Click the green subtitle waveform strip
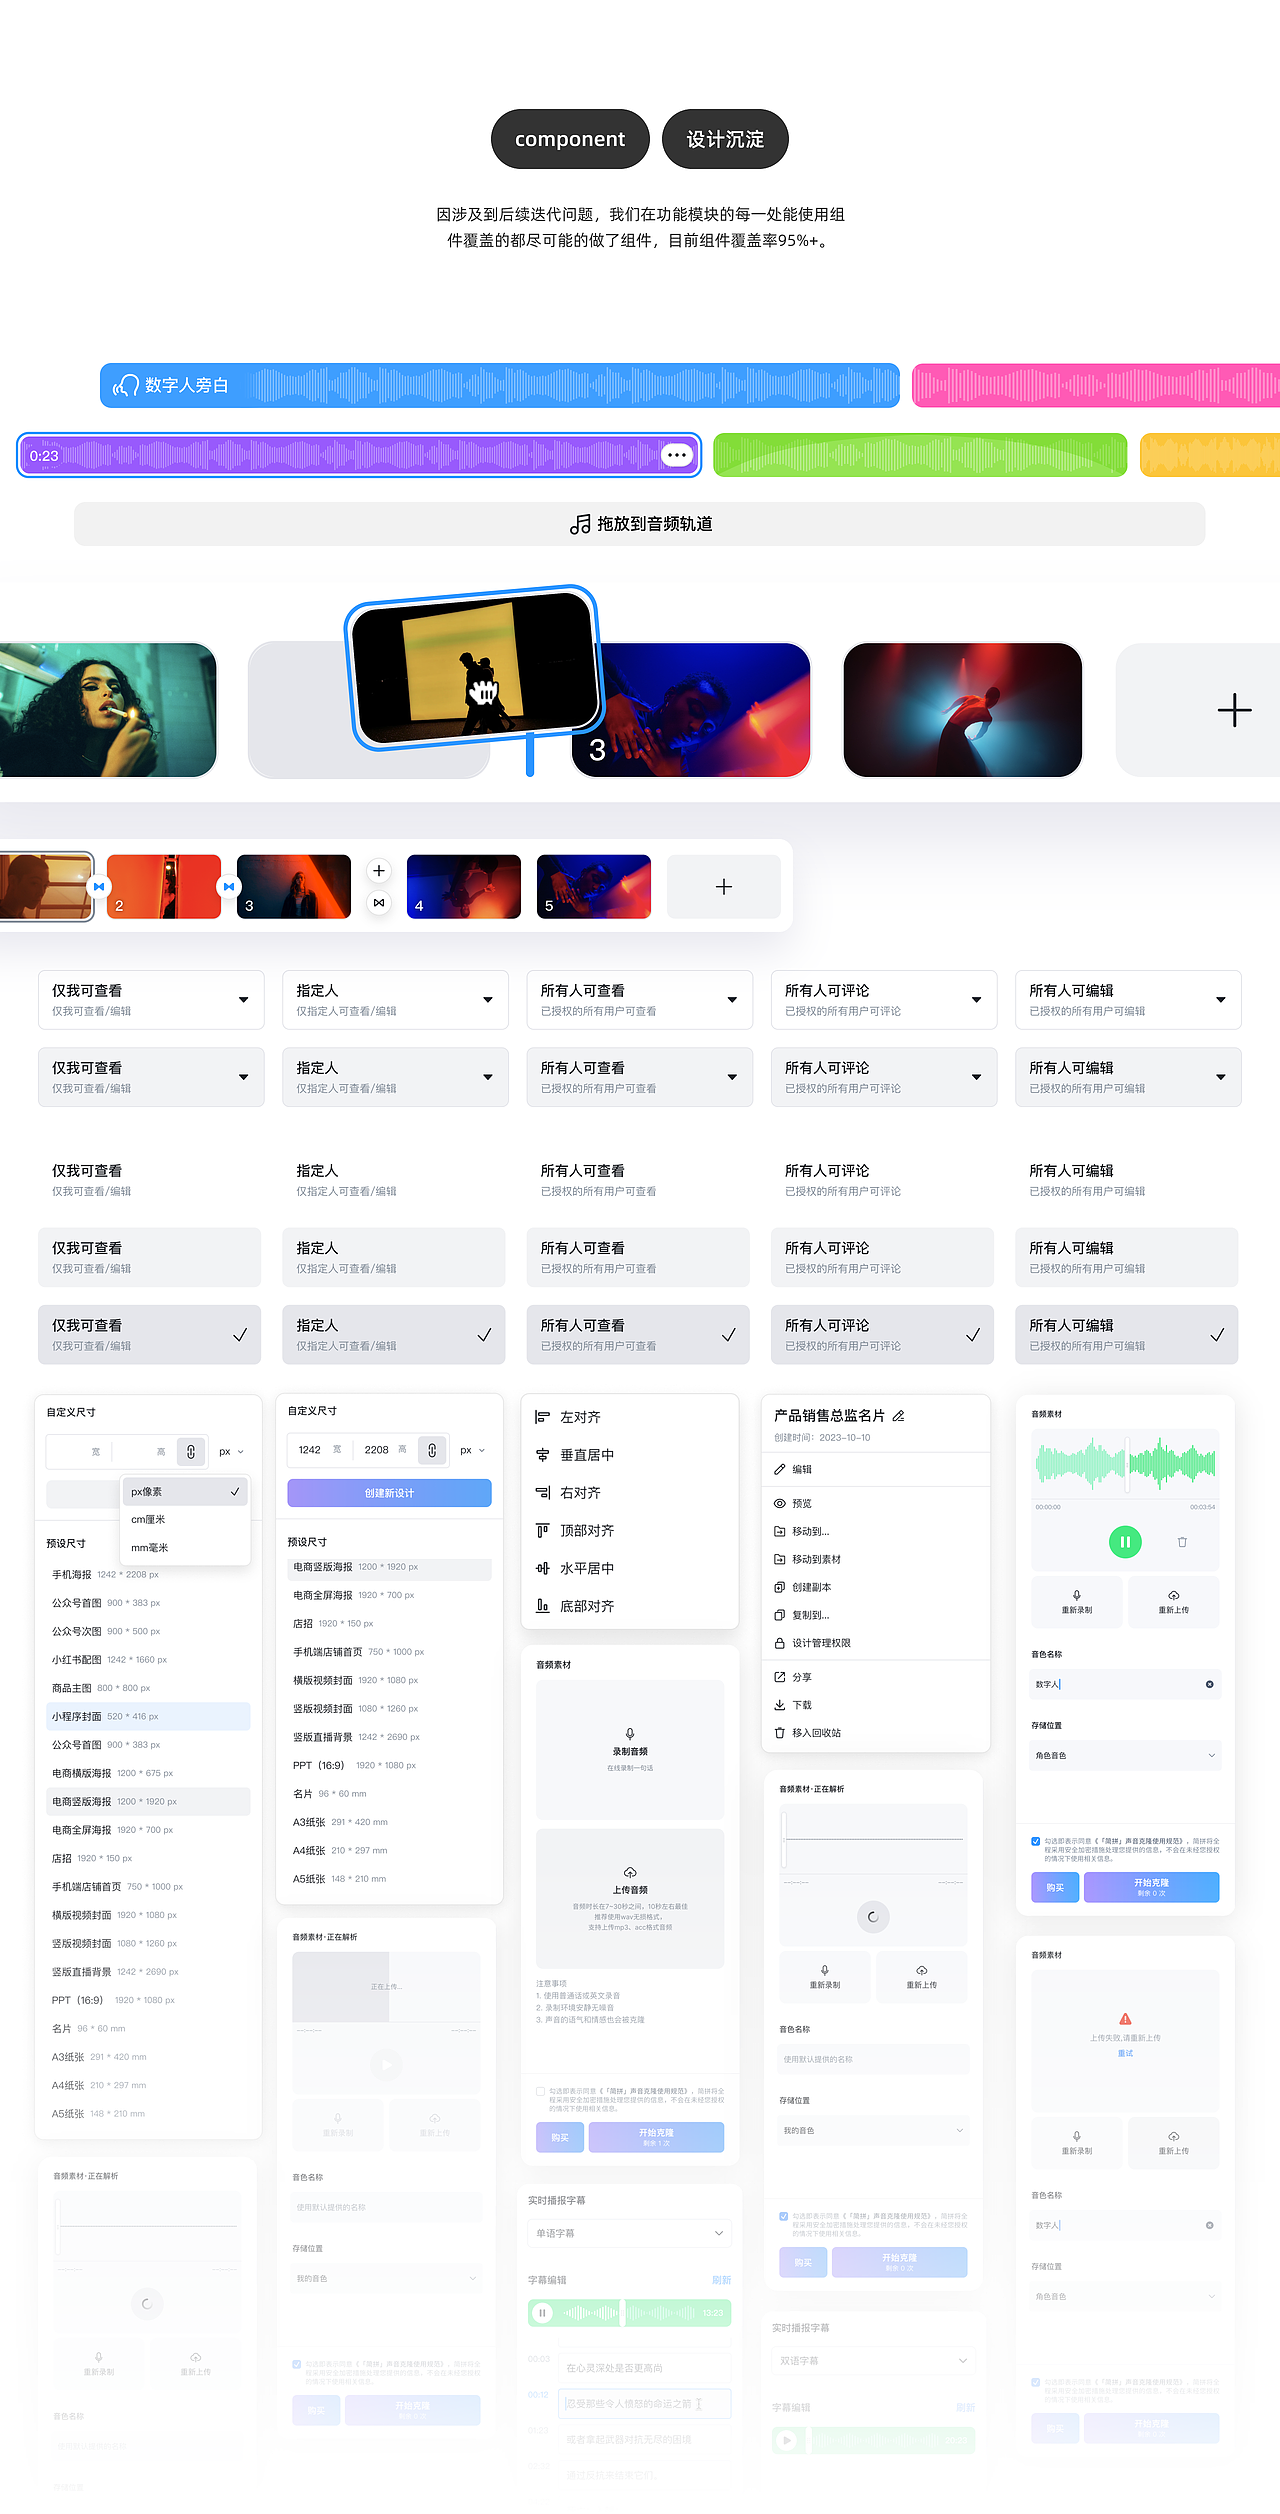 [x=630, y=2312]
